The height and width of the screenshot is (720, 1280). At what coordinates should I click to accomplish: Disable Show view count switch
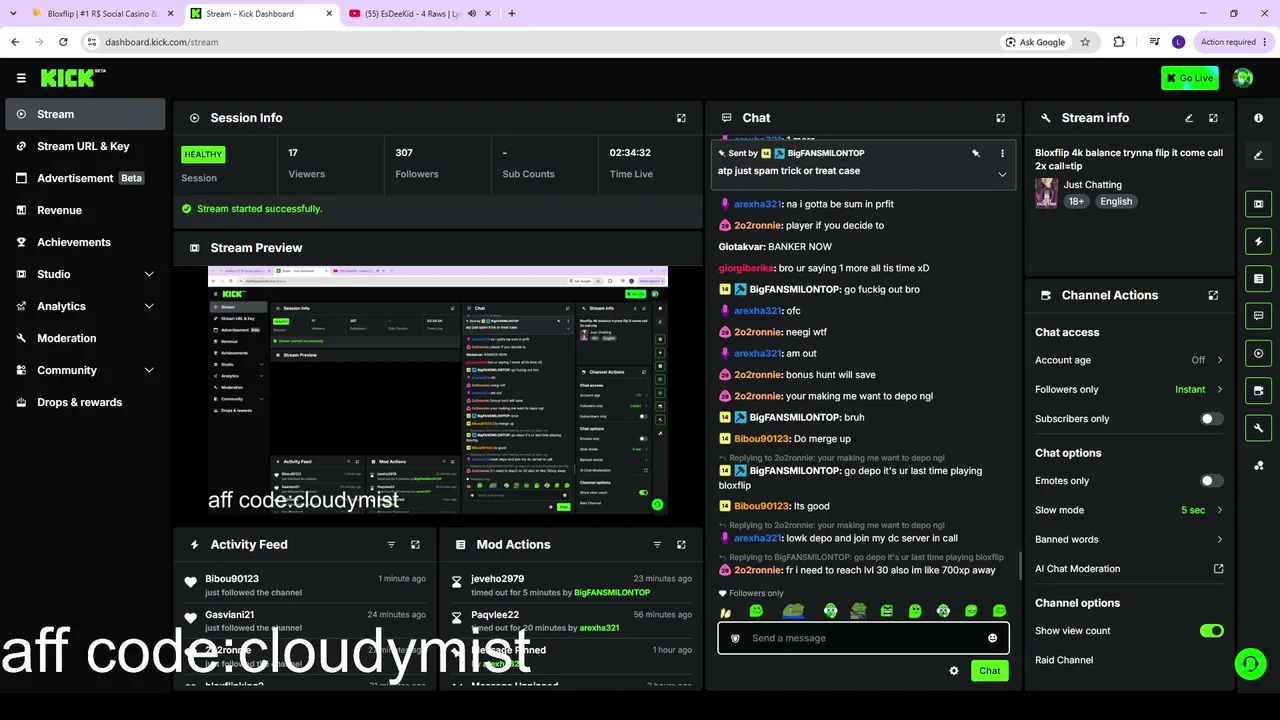point(1211,631)
